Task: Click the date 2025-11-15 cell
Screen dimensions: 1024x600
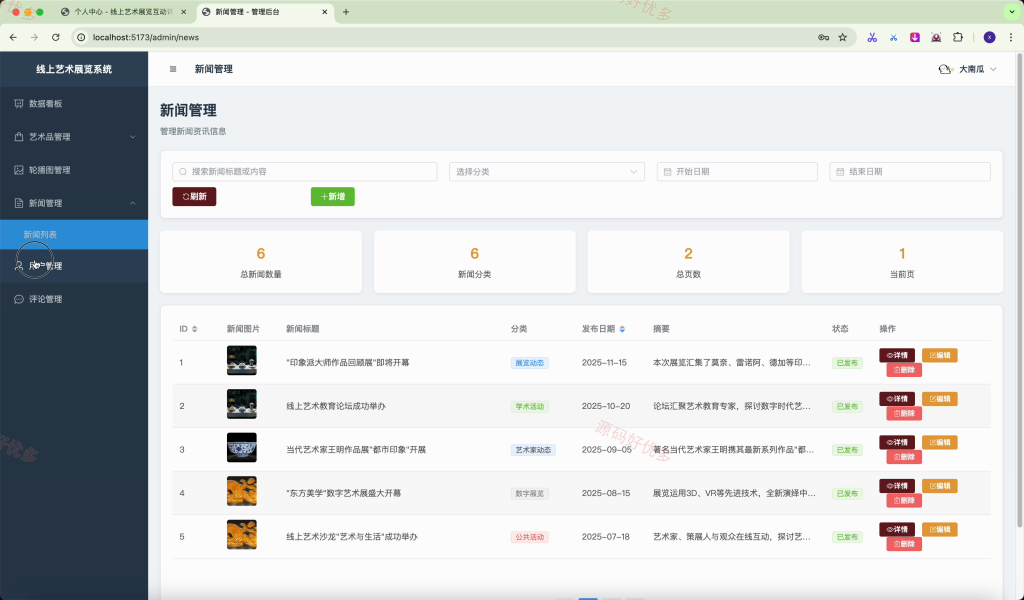Action: pyautogui.click(x=604, y=362)
